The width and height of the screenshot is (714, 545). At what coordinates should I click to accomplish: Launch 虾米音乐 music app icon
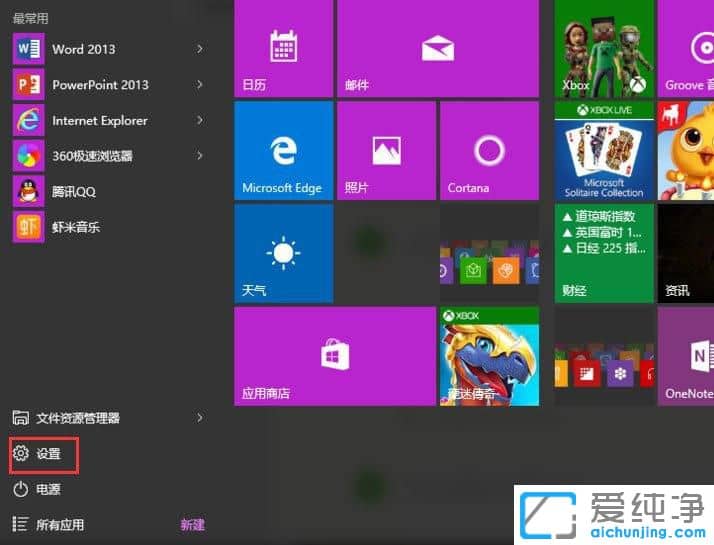28,227
